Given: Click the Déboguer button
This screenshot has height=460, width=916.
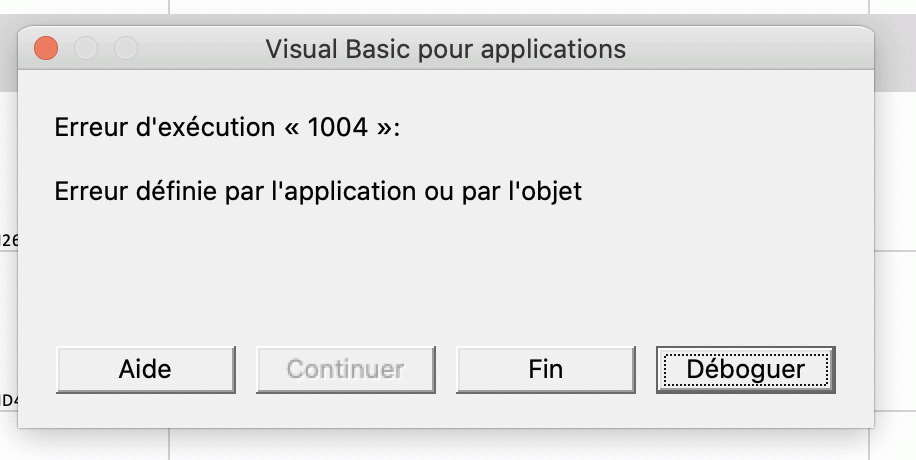Looking at the screenshot, I should click(745, 369).
